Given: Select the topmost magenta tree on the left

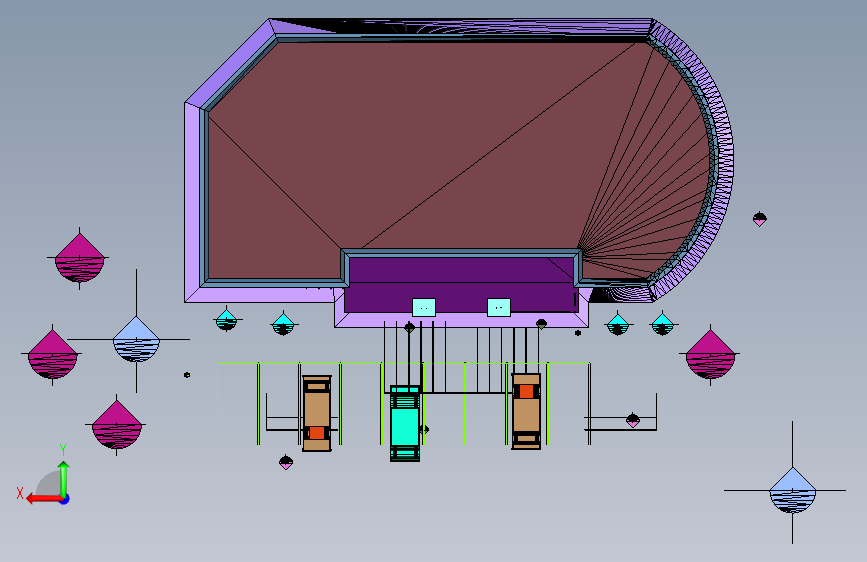Looking at the screenshot, I should [80, 258].
